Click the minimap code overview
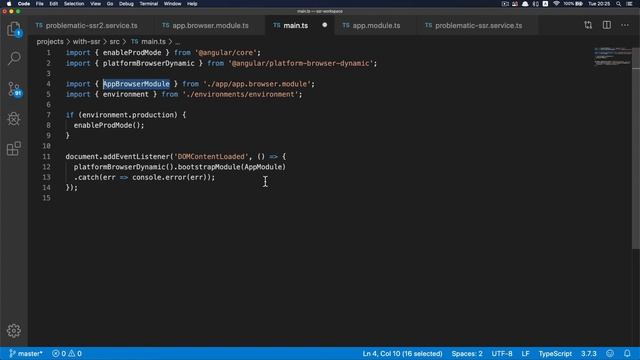The image size is (640, 360). pos(612,56)
